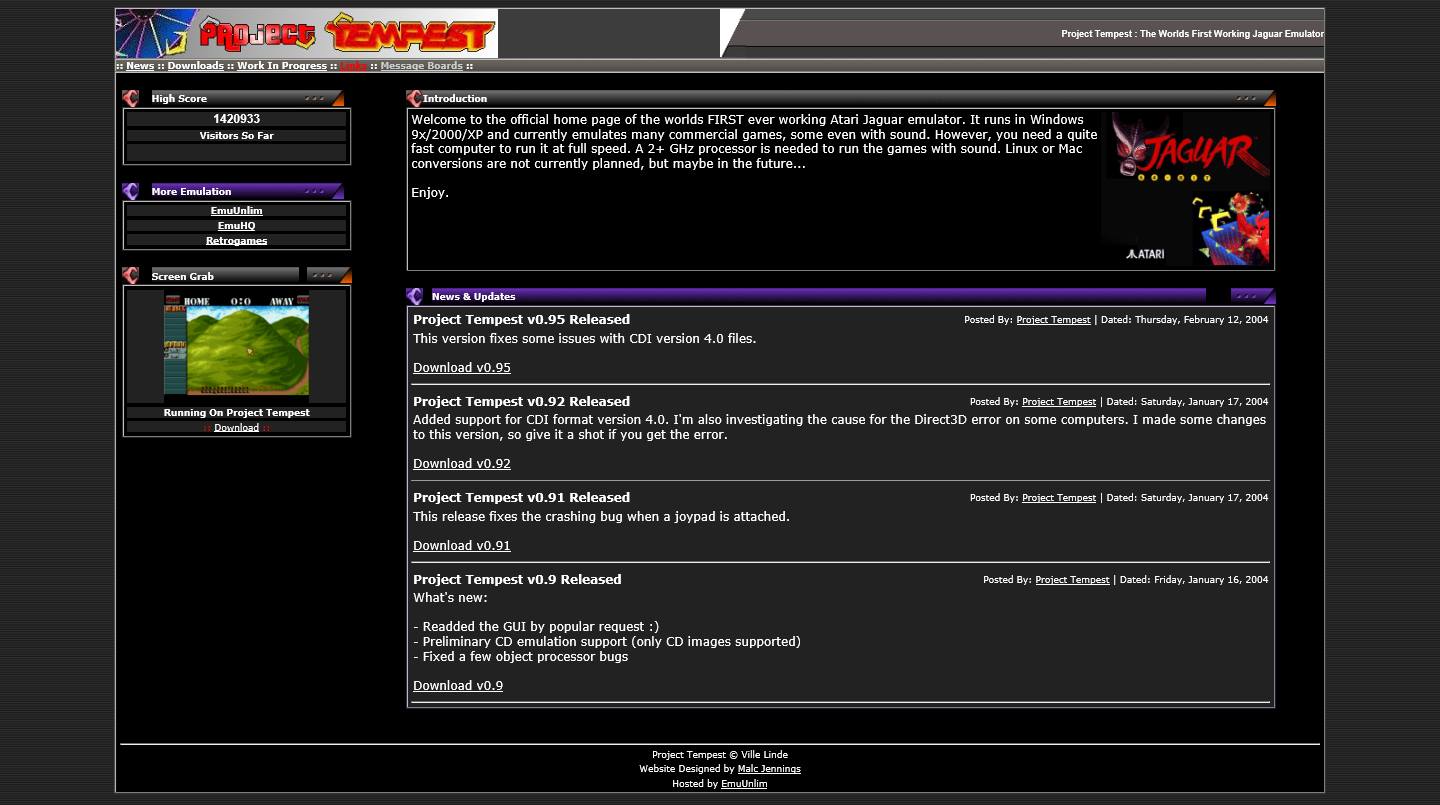Click the date 'Friday, January 16, 2004'
This screenshot has width=1440, height=805.
1211,580
